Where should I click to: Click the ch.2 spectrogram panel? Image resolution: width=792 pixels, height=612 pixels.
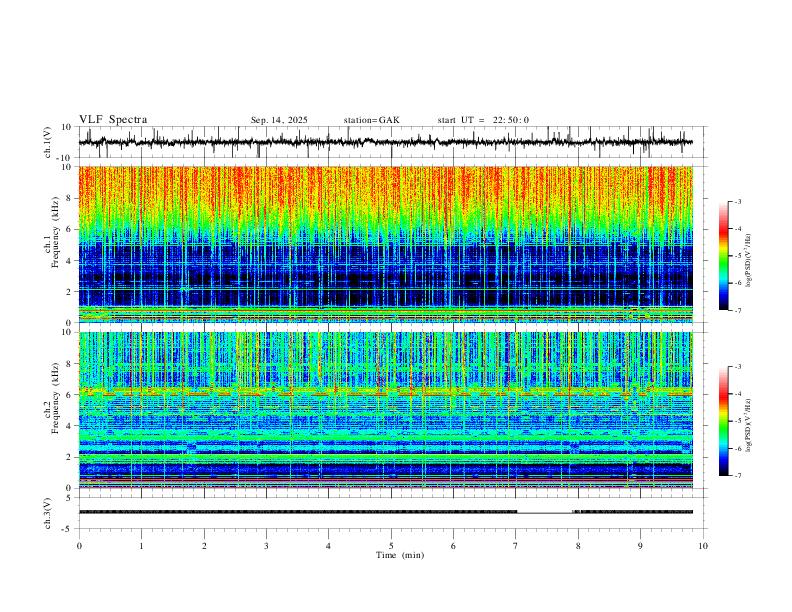pos(386,410)
